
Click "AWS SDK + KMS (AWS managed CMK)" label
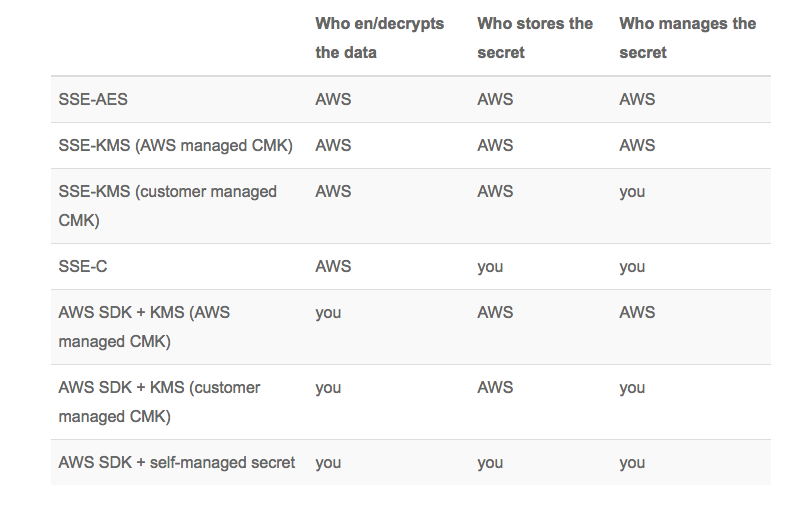pyautogui.click(x=144, y=327)
